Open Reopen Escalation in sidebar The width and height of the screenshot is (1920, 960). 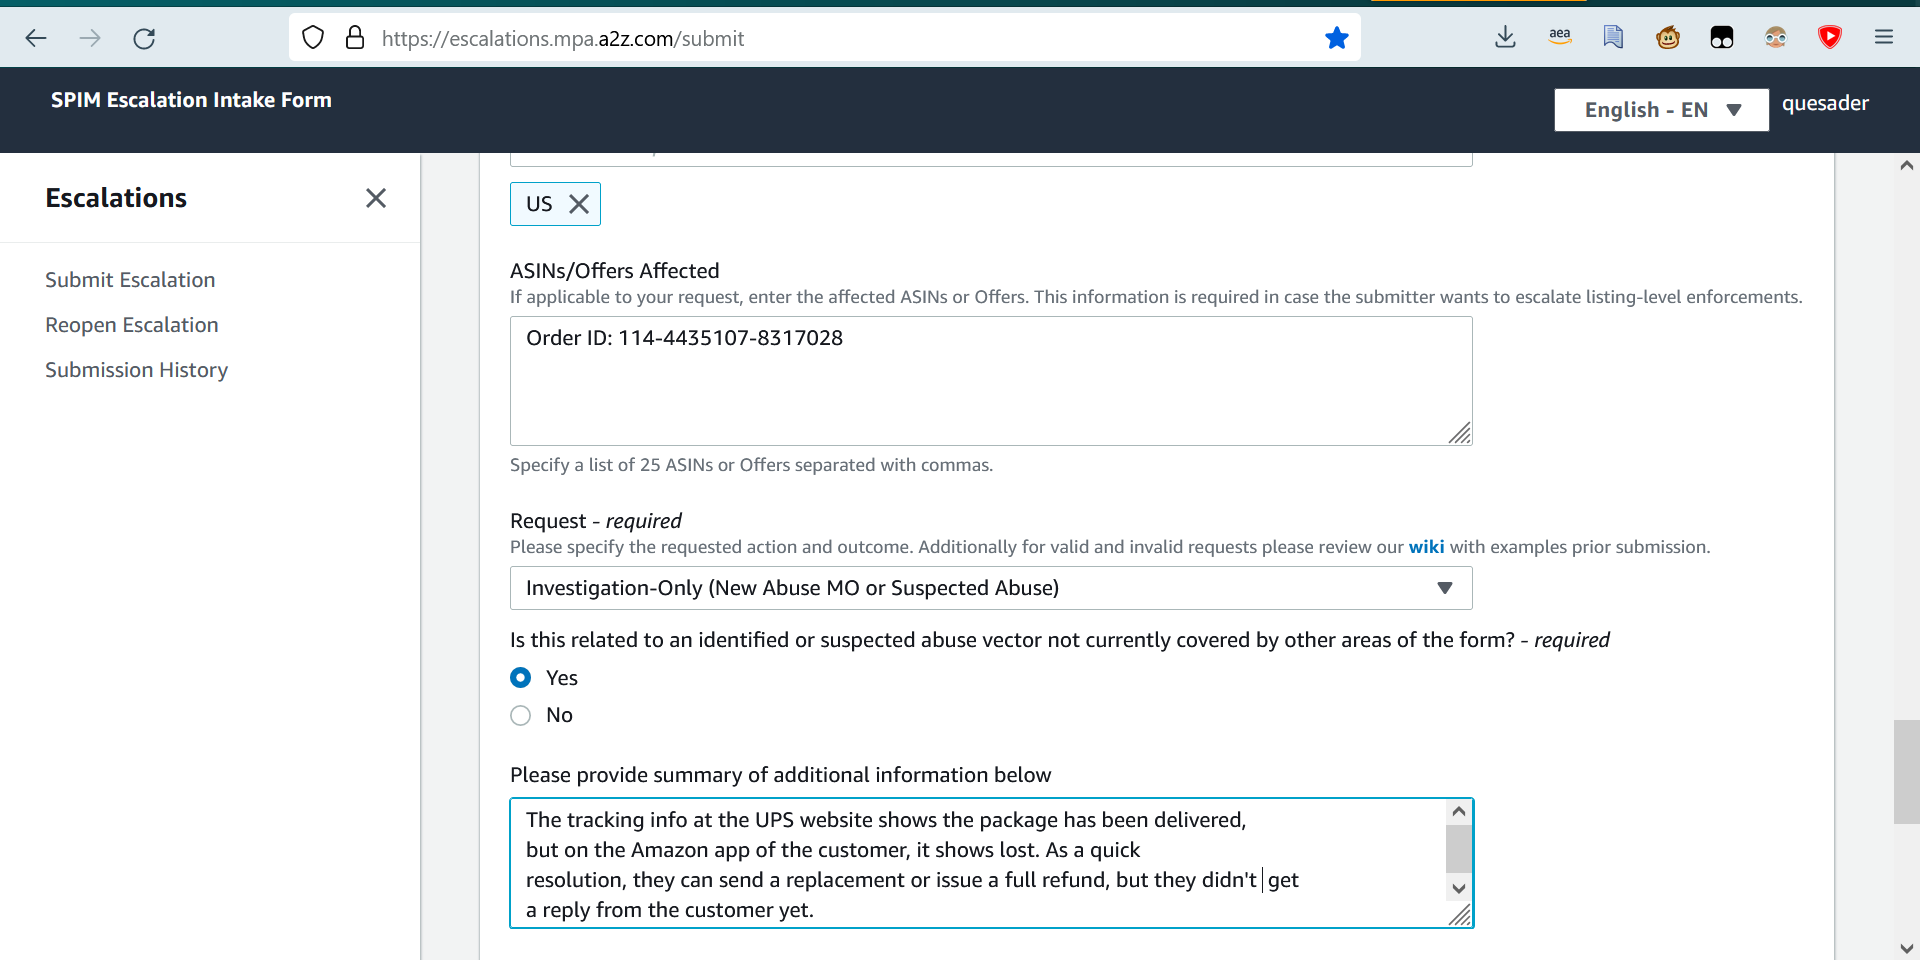coord(132,325)
